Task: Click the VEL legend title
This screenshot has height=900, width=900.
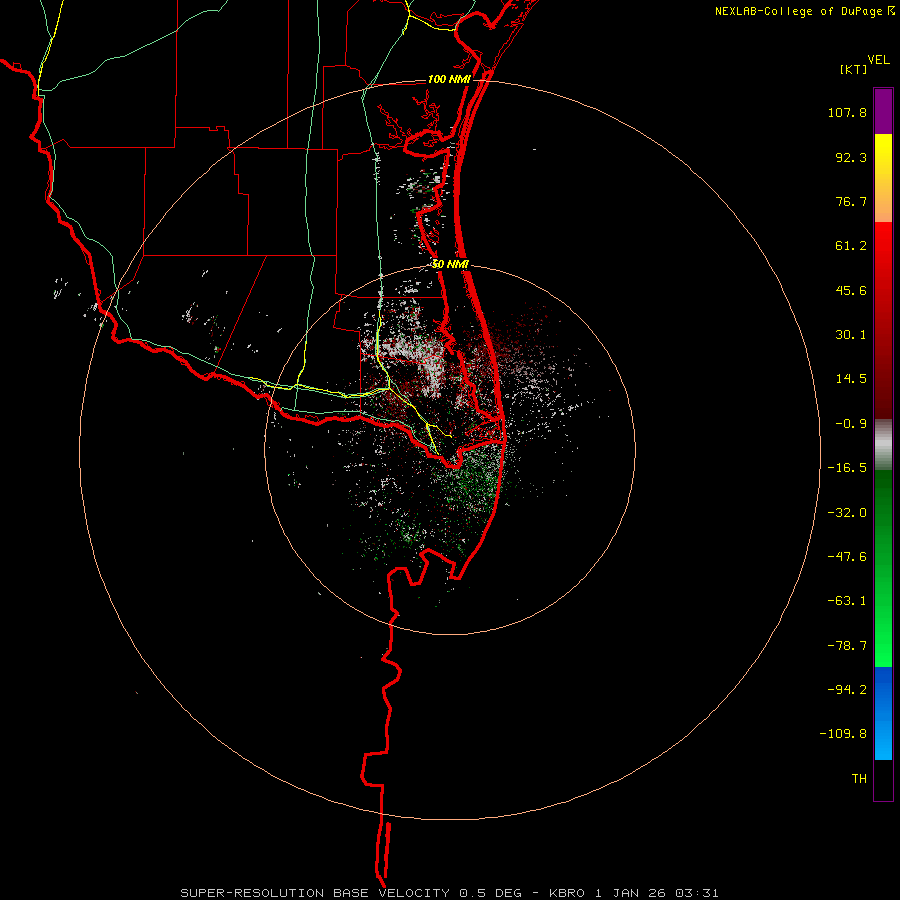Action: tap(878, 60)
